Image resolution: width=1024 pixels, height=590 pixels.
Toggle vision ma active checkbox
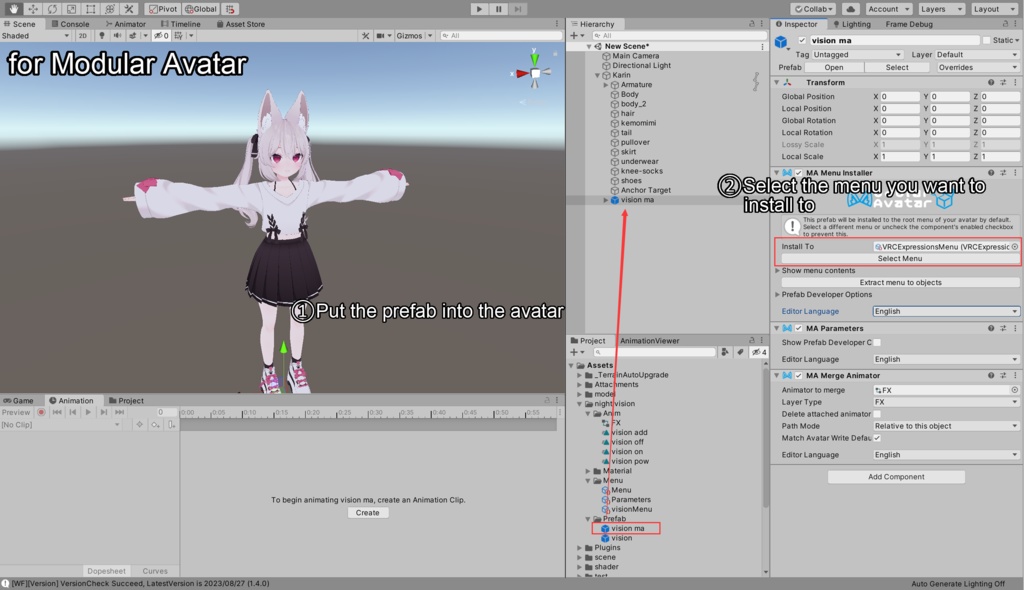point(802,41)
